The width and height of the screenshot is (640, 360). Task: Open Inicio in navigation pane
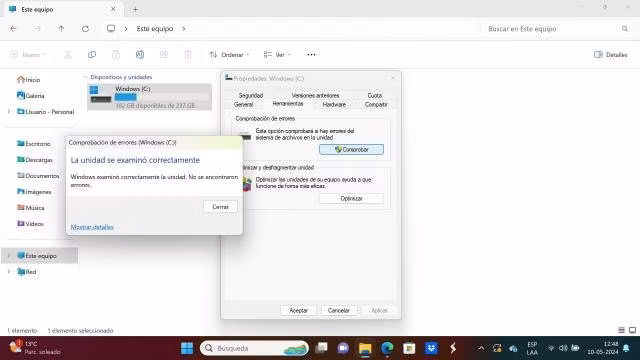coord(29,80)
